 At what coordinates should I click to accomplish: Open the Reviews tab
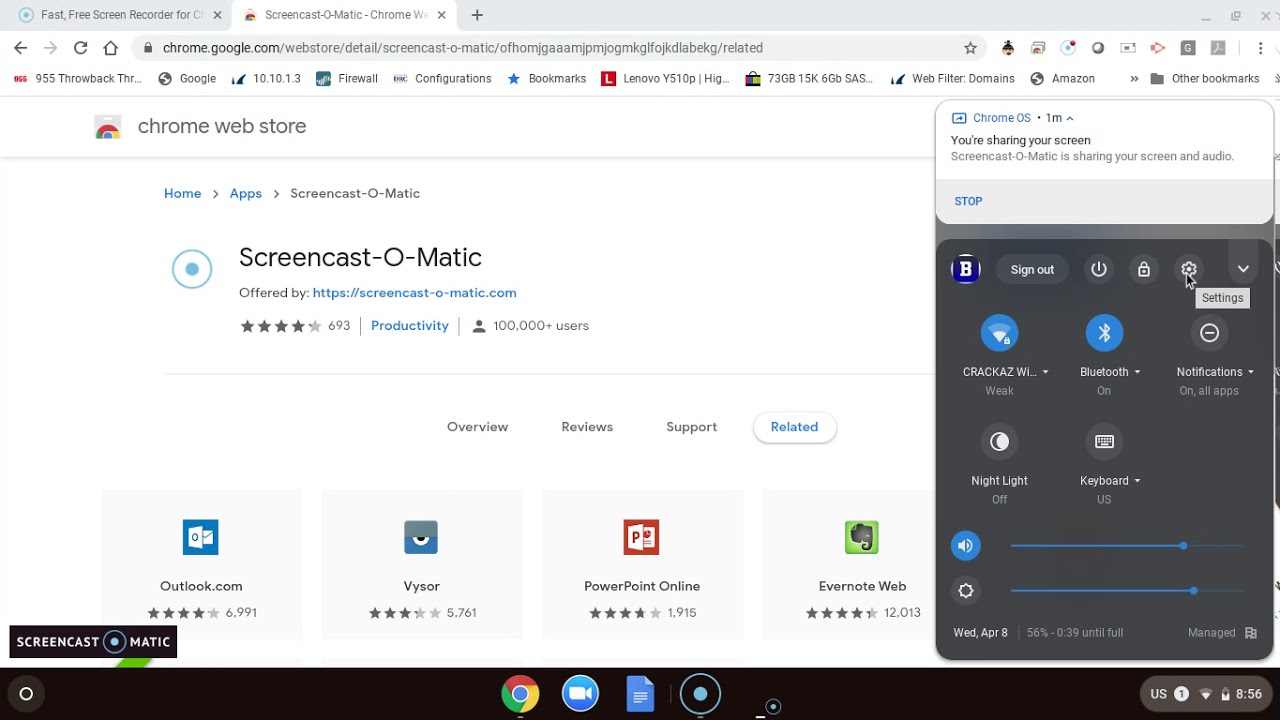587,427
